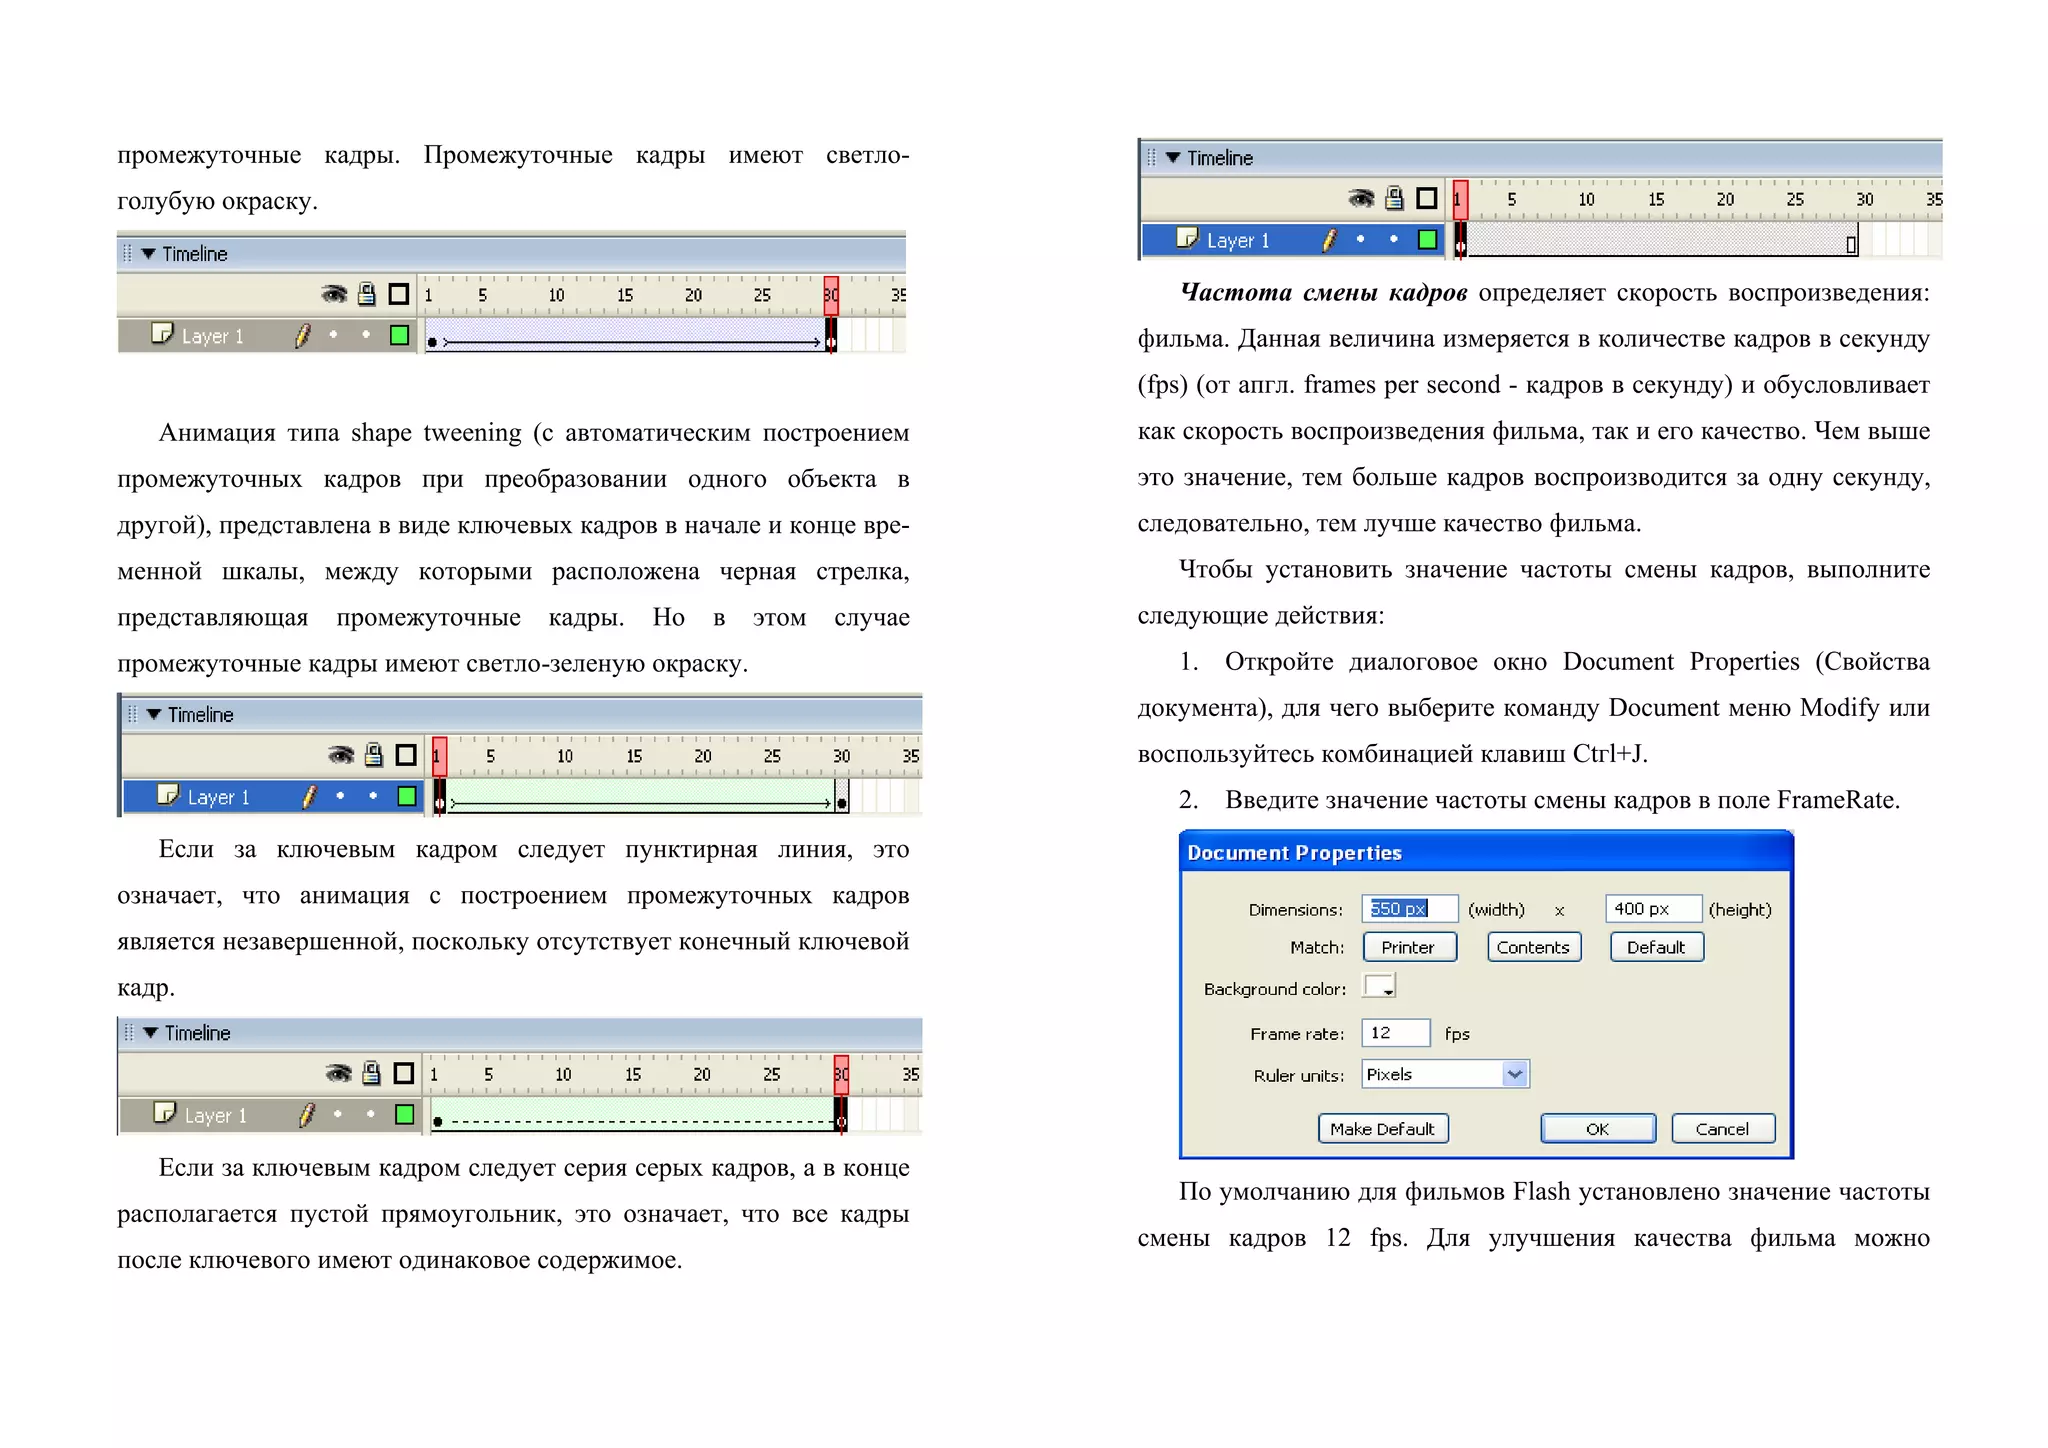Click the pencil icon on Layer 1 in the blue-tween timeline
This screenshot has width=2048, height=1448.
[x=303, y=336]
